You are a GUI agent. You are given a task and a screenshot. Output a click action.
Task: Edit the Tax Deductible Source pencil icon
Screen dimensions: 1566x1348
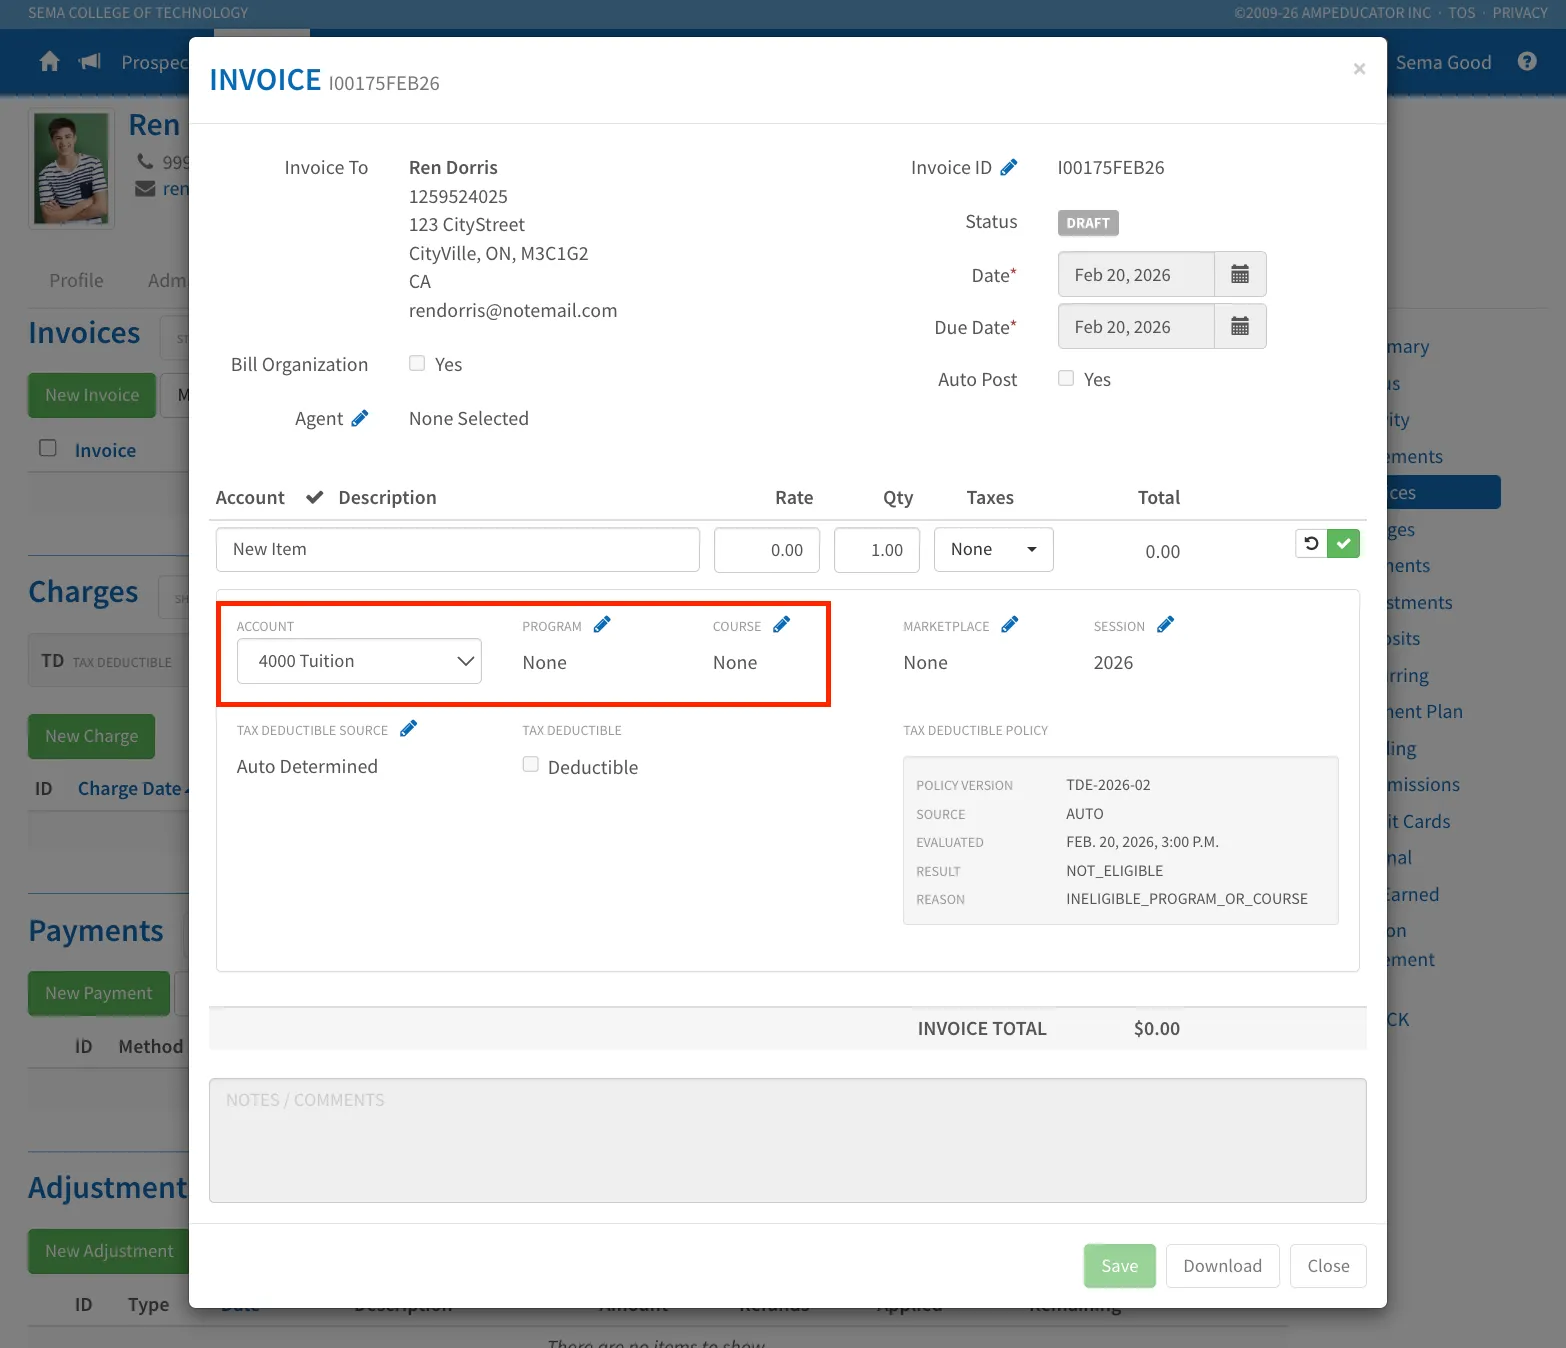[409, 729]
